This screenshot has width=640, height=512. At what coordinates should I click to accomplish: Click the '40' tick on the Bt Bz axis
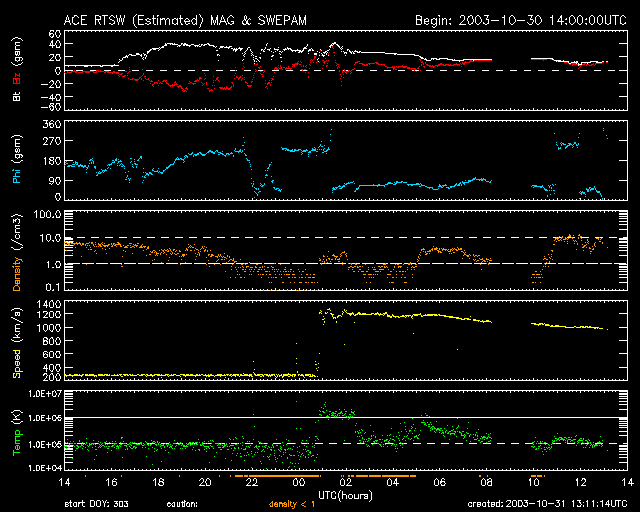tap(55, 44)
